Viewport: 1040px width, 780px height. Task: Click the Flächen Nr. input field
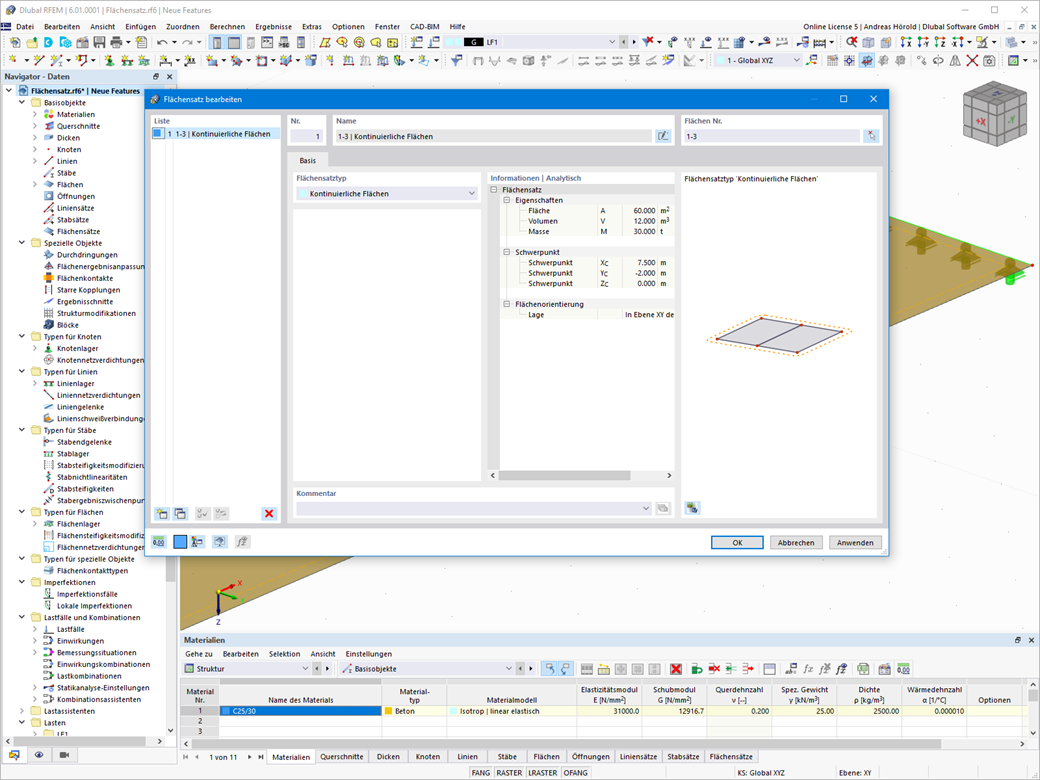pos(772,136)
